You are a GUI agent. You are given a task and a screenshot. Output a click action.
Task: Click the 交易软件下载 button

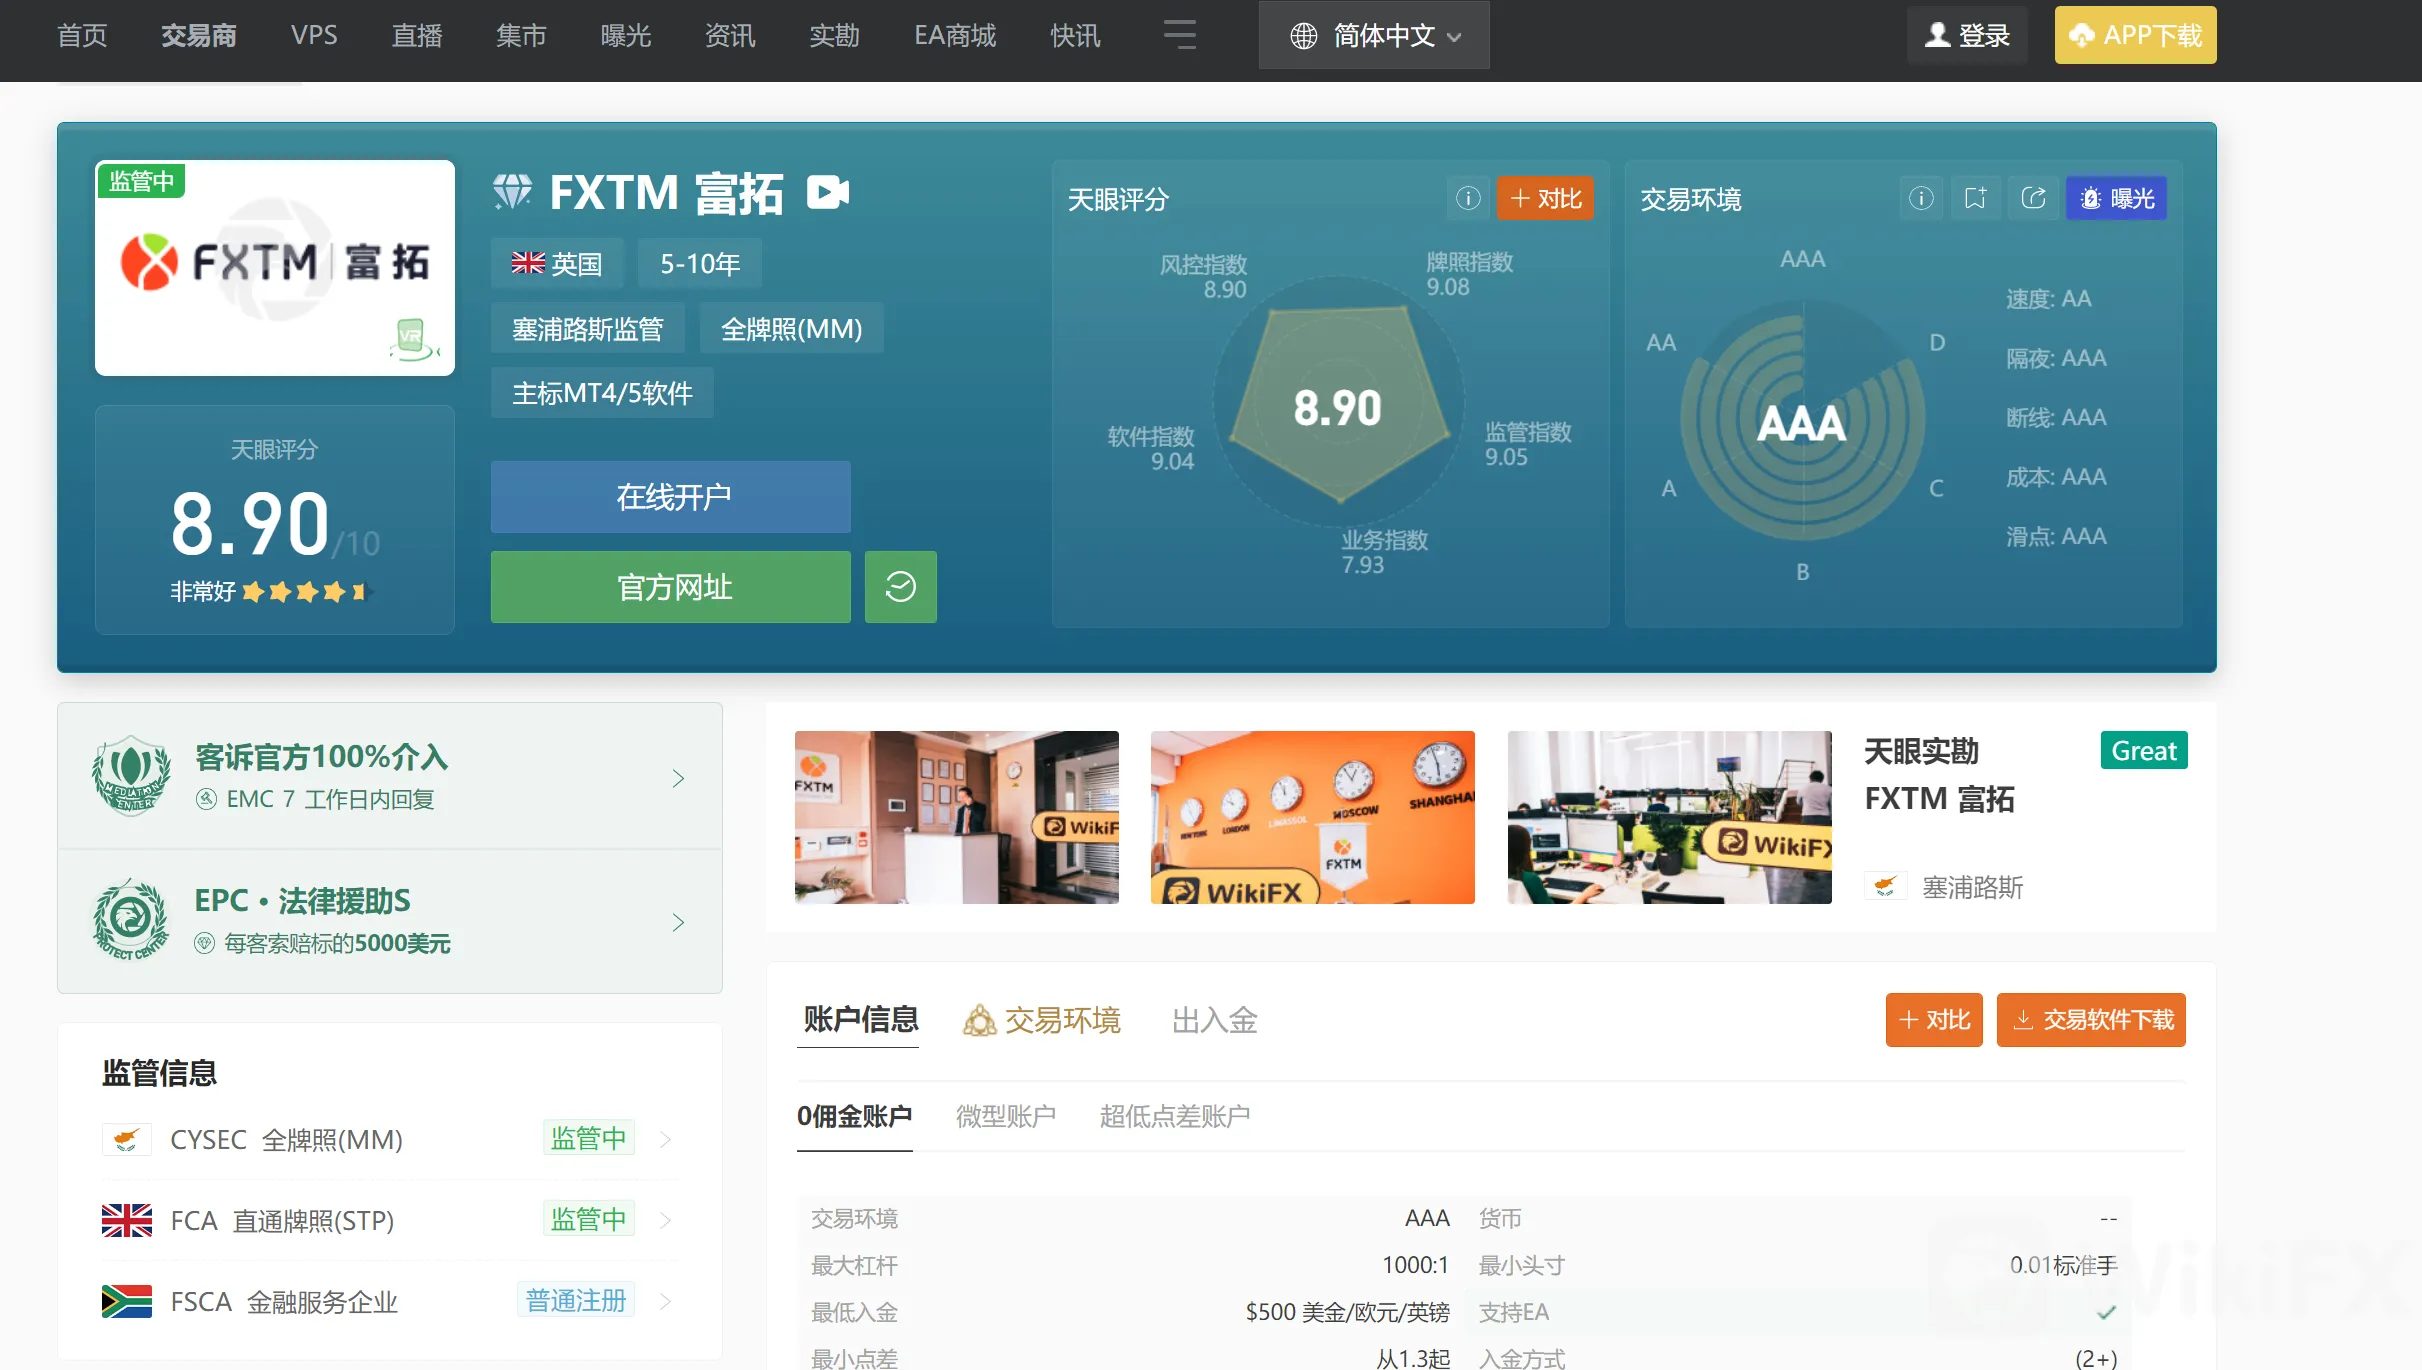pyautogui.click(x=2091, y=1020)
